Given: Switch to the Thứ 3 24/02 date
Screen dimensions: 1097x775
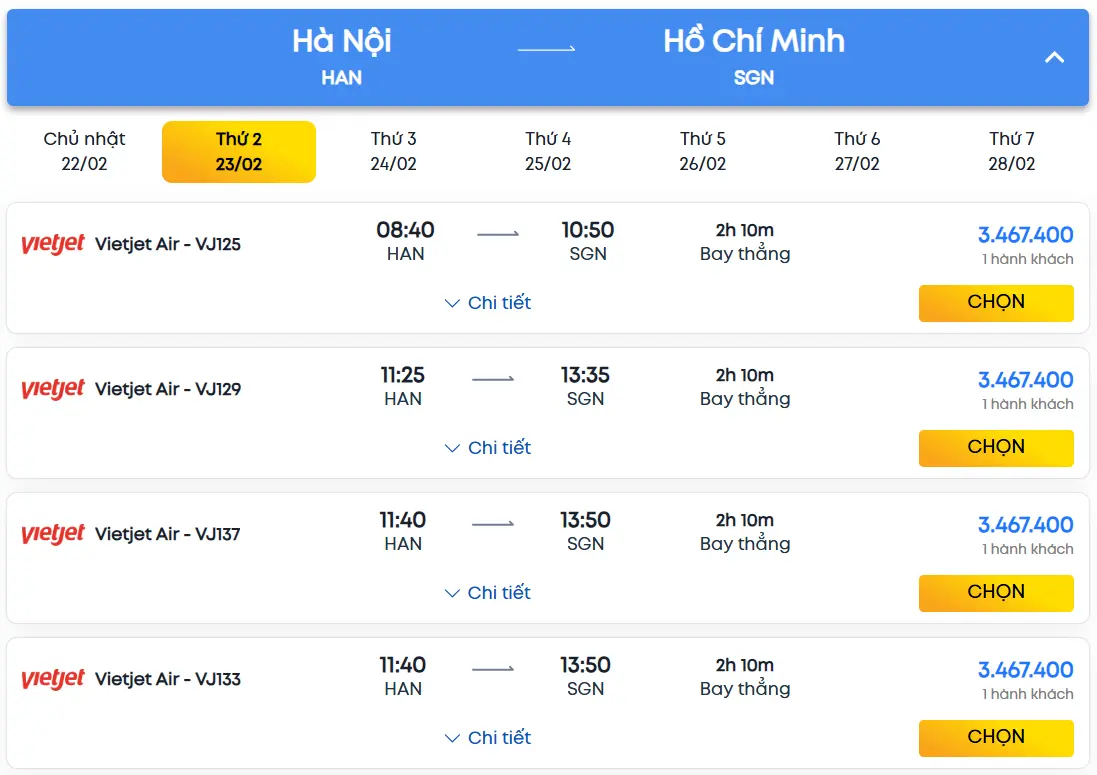Looking at the screenshot, I should [x=393, y=151].
